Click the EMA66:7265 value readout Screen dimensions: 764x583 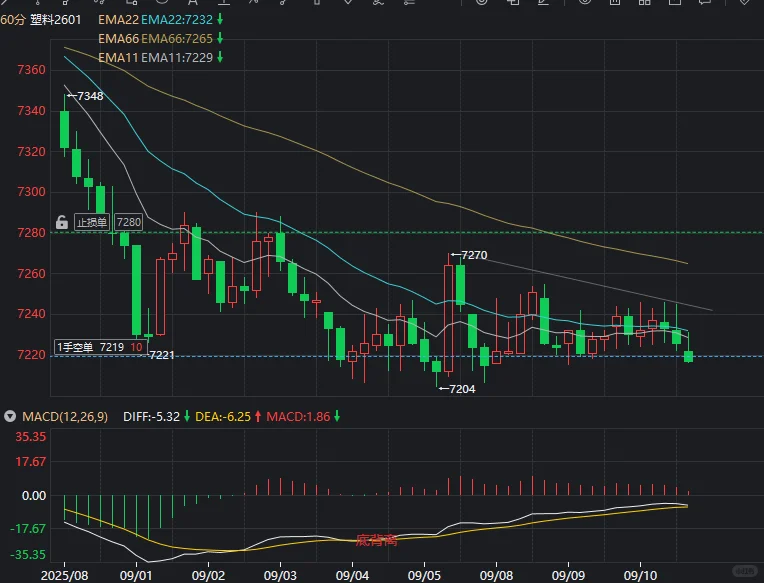tap(177, 38)
